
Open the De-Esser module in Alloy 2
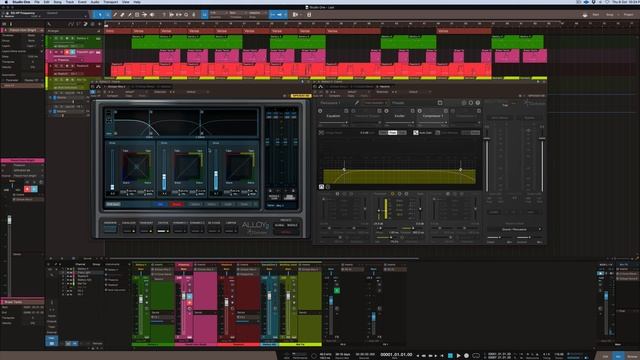214,229
